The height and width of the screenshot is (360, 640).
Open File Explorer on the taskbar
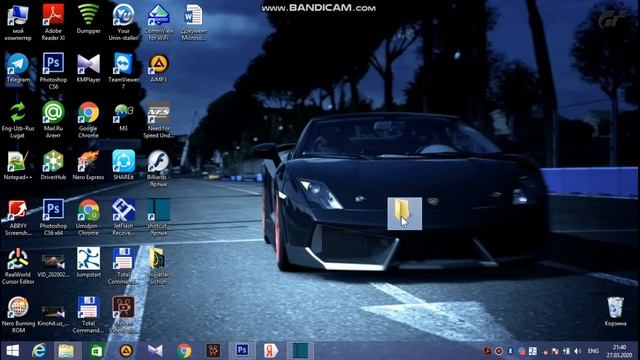pyautogui.click(x=66, y=351)
